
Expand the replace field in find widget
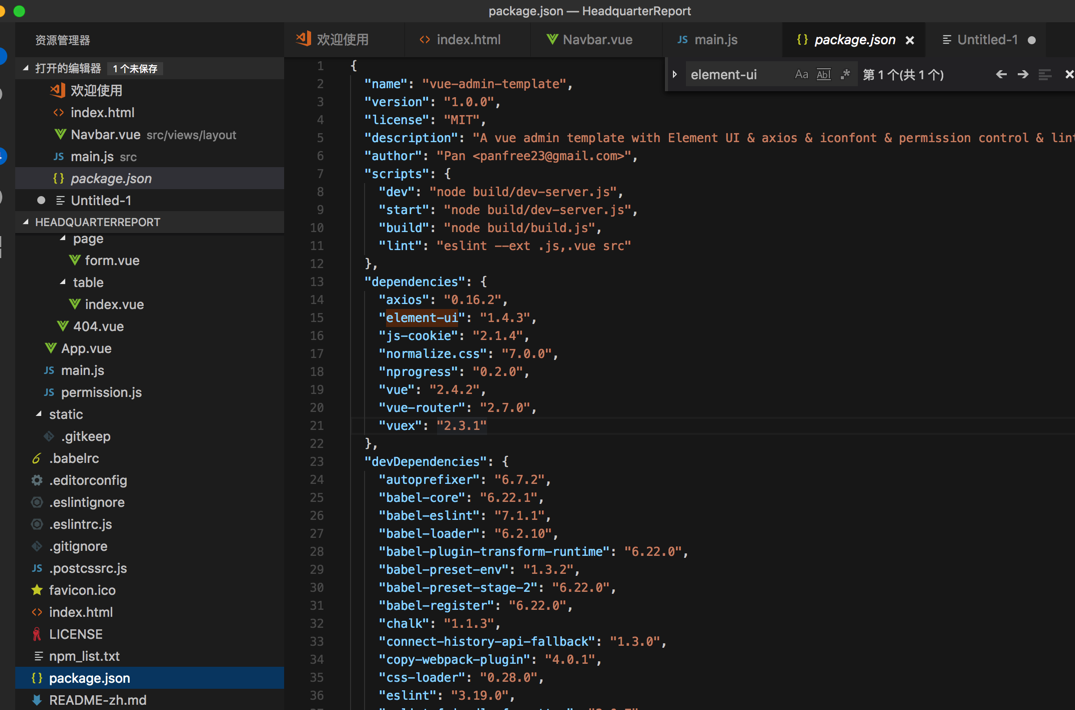click(675, 75)
